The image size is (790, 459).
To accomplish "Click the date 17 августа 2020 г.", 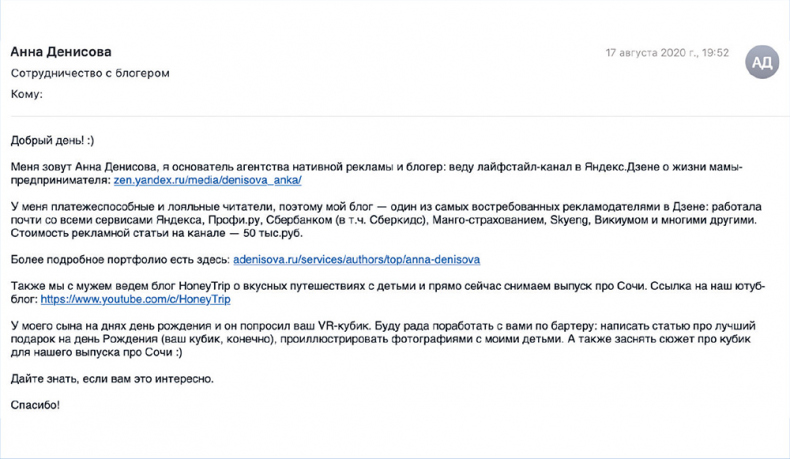I will [x=668, y=52].
